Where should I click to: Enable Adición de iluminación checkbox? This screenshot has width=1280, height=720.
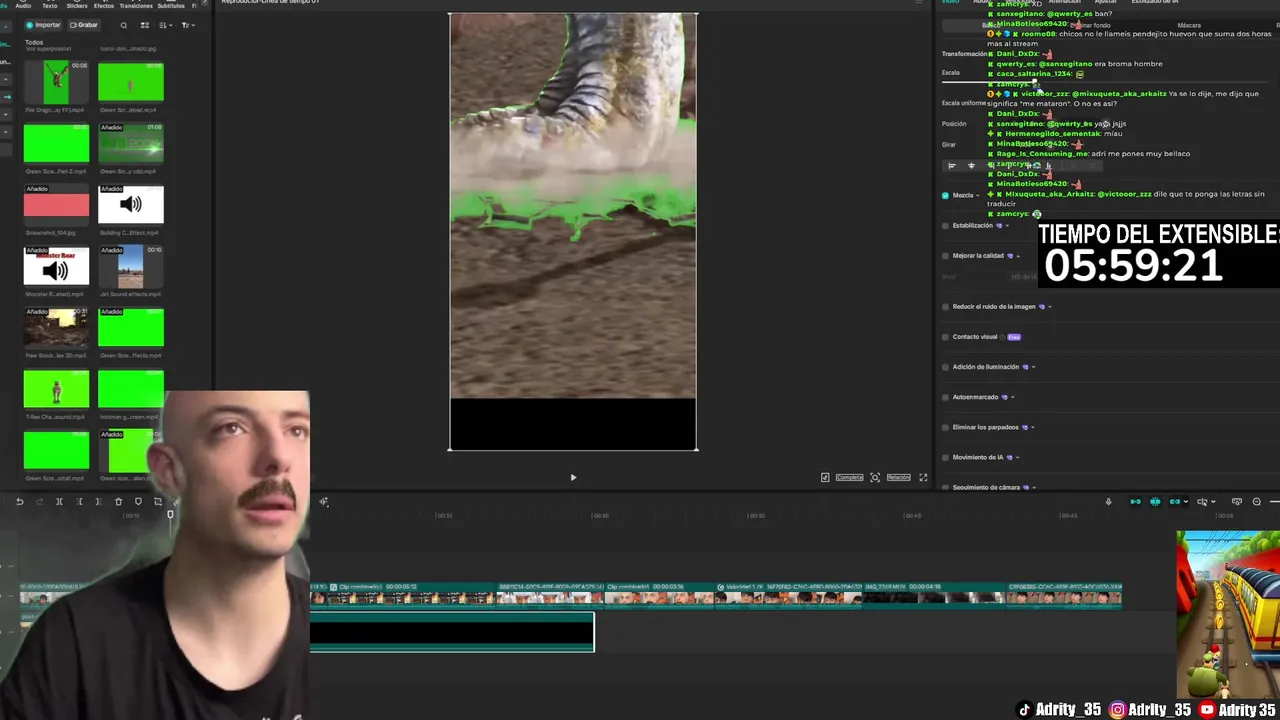tap(945, 367)
